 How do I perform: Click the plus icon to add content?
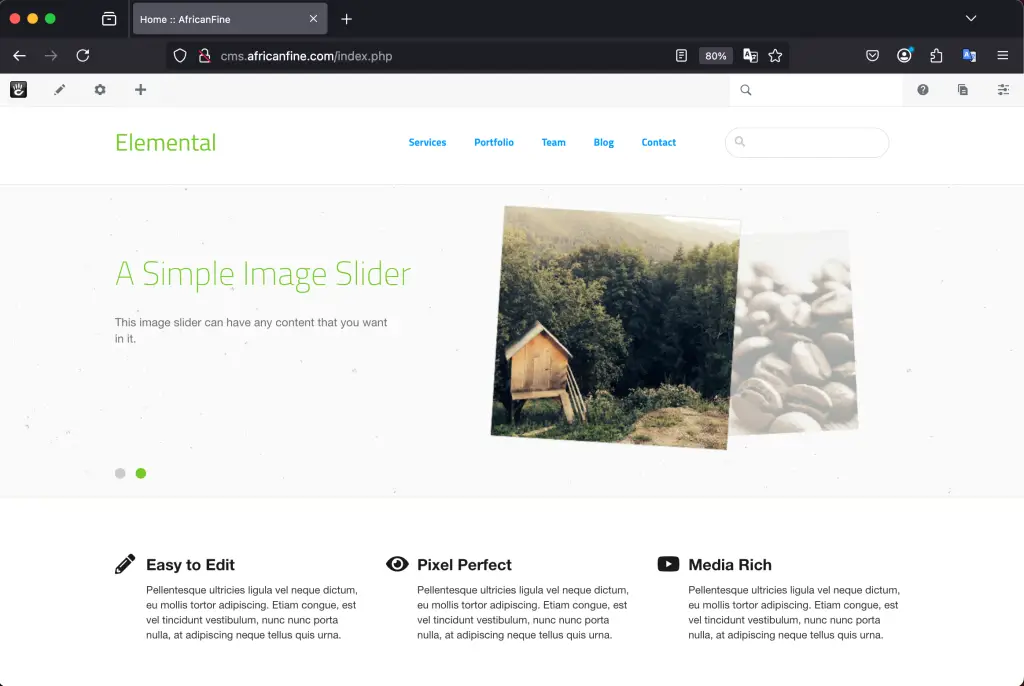click(140, 89)
